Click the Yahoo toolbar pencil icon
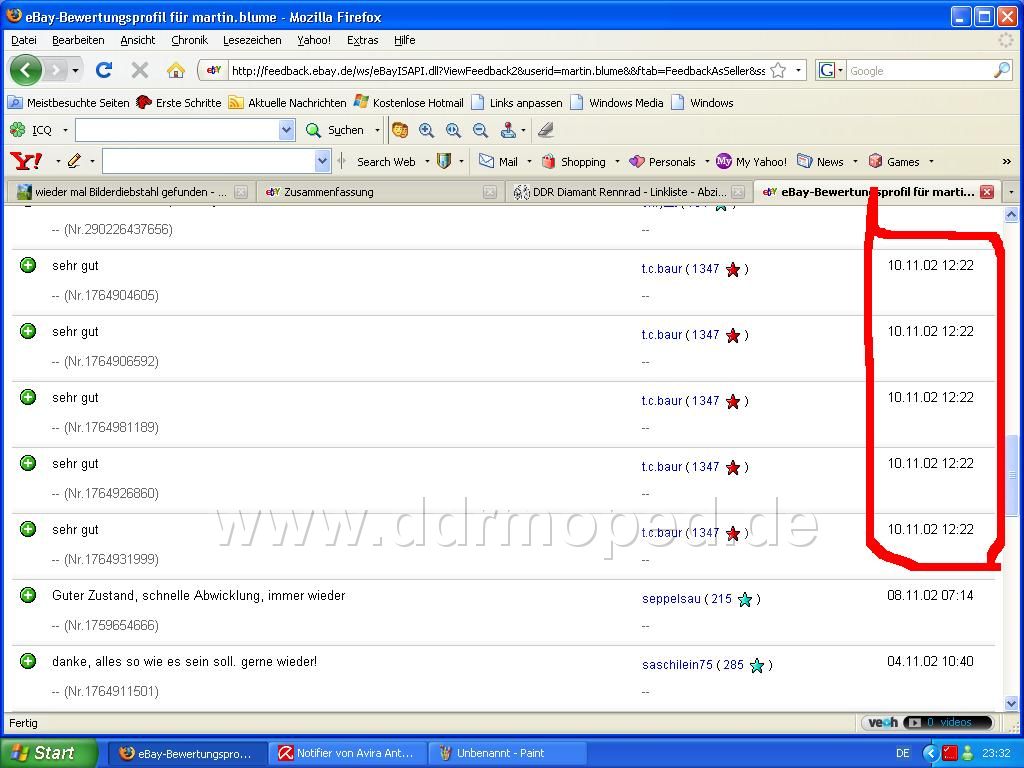 74,161
